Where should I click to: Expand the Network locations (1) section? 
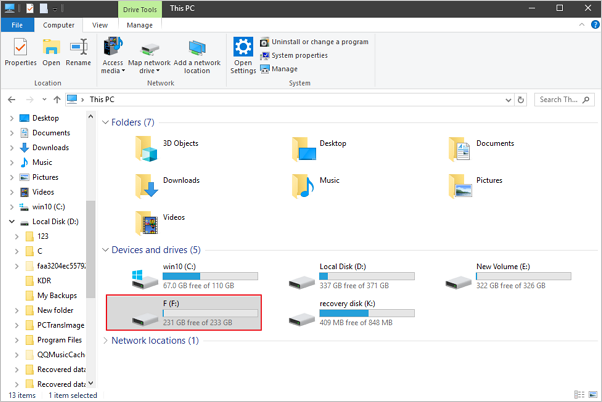[x=107, y=341]
